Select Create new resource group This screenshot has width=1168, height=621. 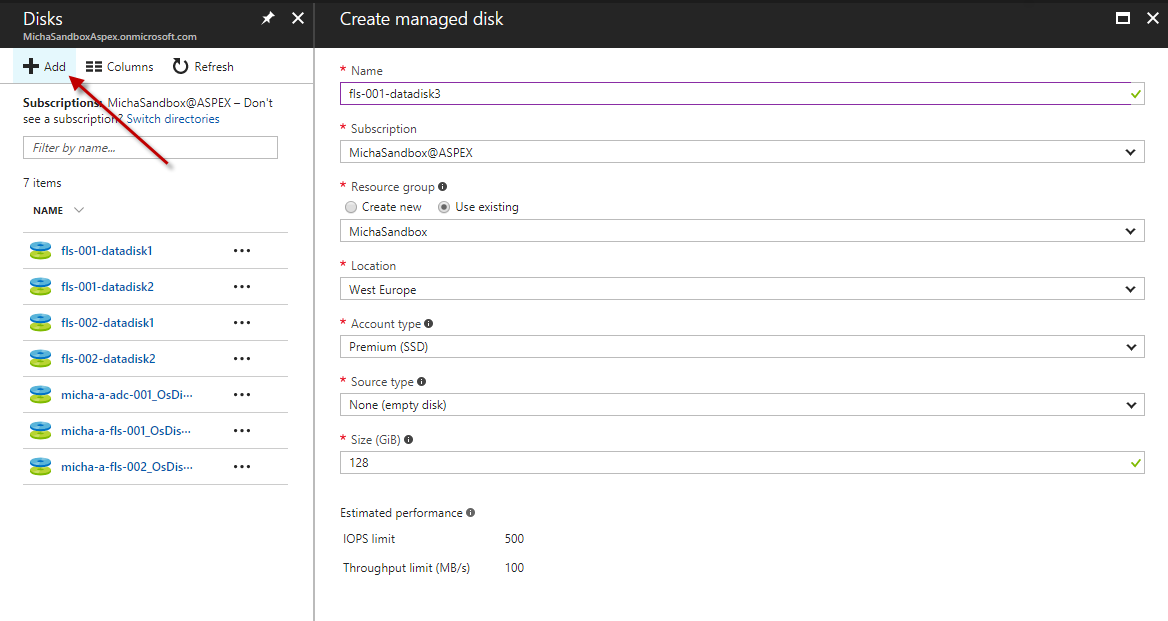point(351,208)
